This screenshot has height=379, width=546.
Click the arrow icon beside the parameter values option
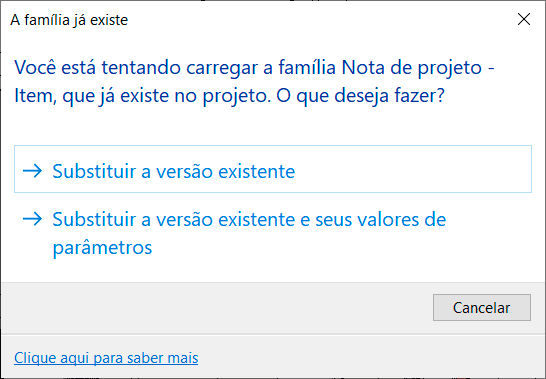pyautogui.click(x=32, y=219)
